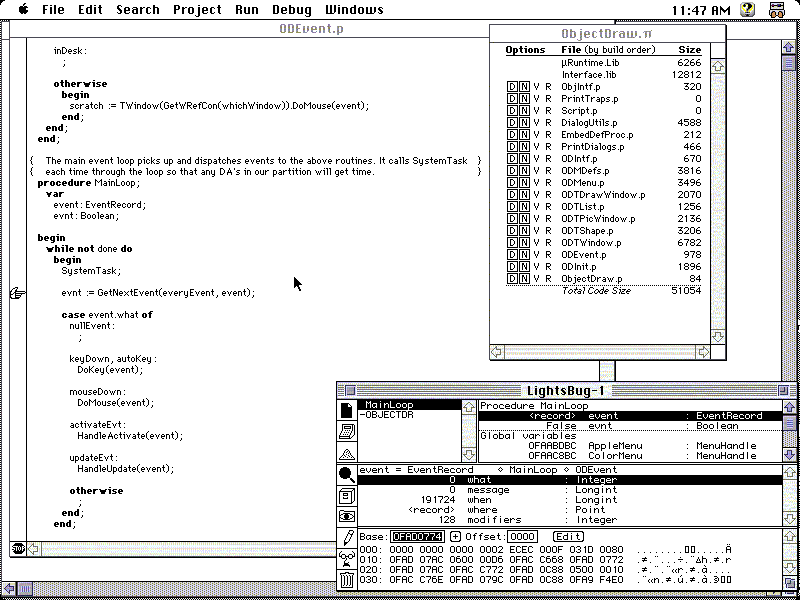
Task: Click the eye icon in LightsBug
Action: (346, 516)
